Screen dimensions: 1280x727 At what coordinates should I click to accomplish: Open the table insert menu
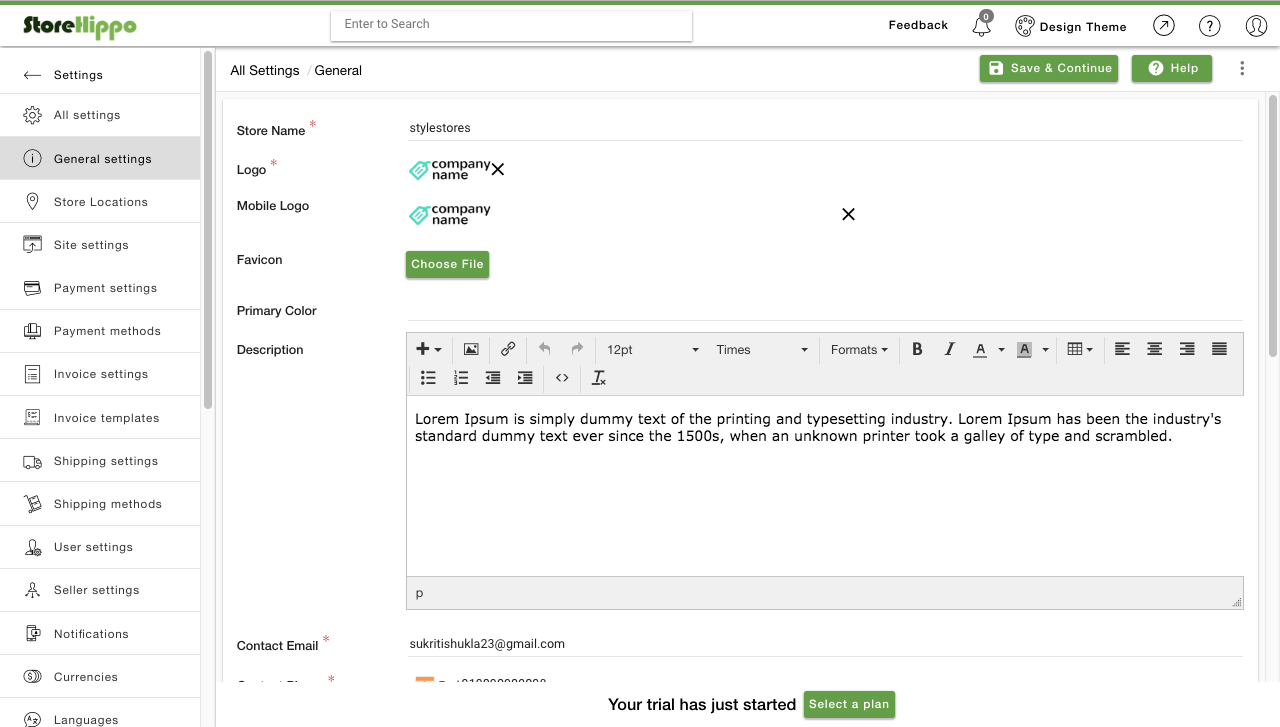[x=1080, y=349]
